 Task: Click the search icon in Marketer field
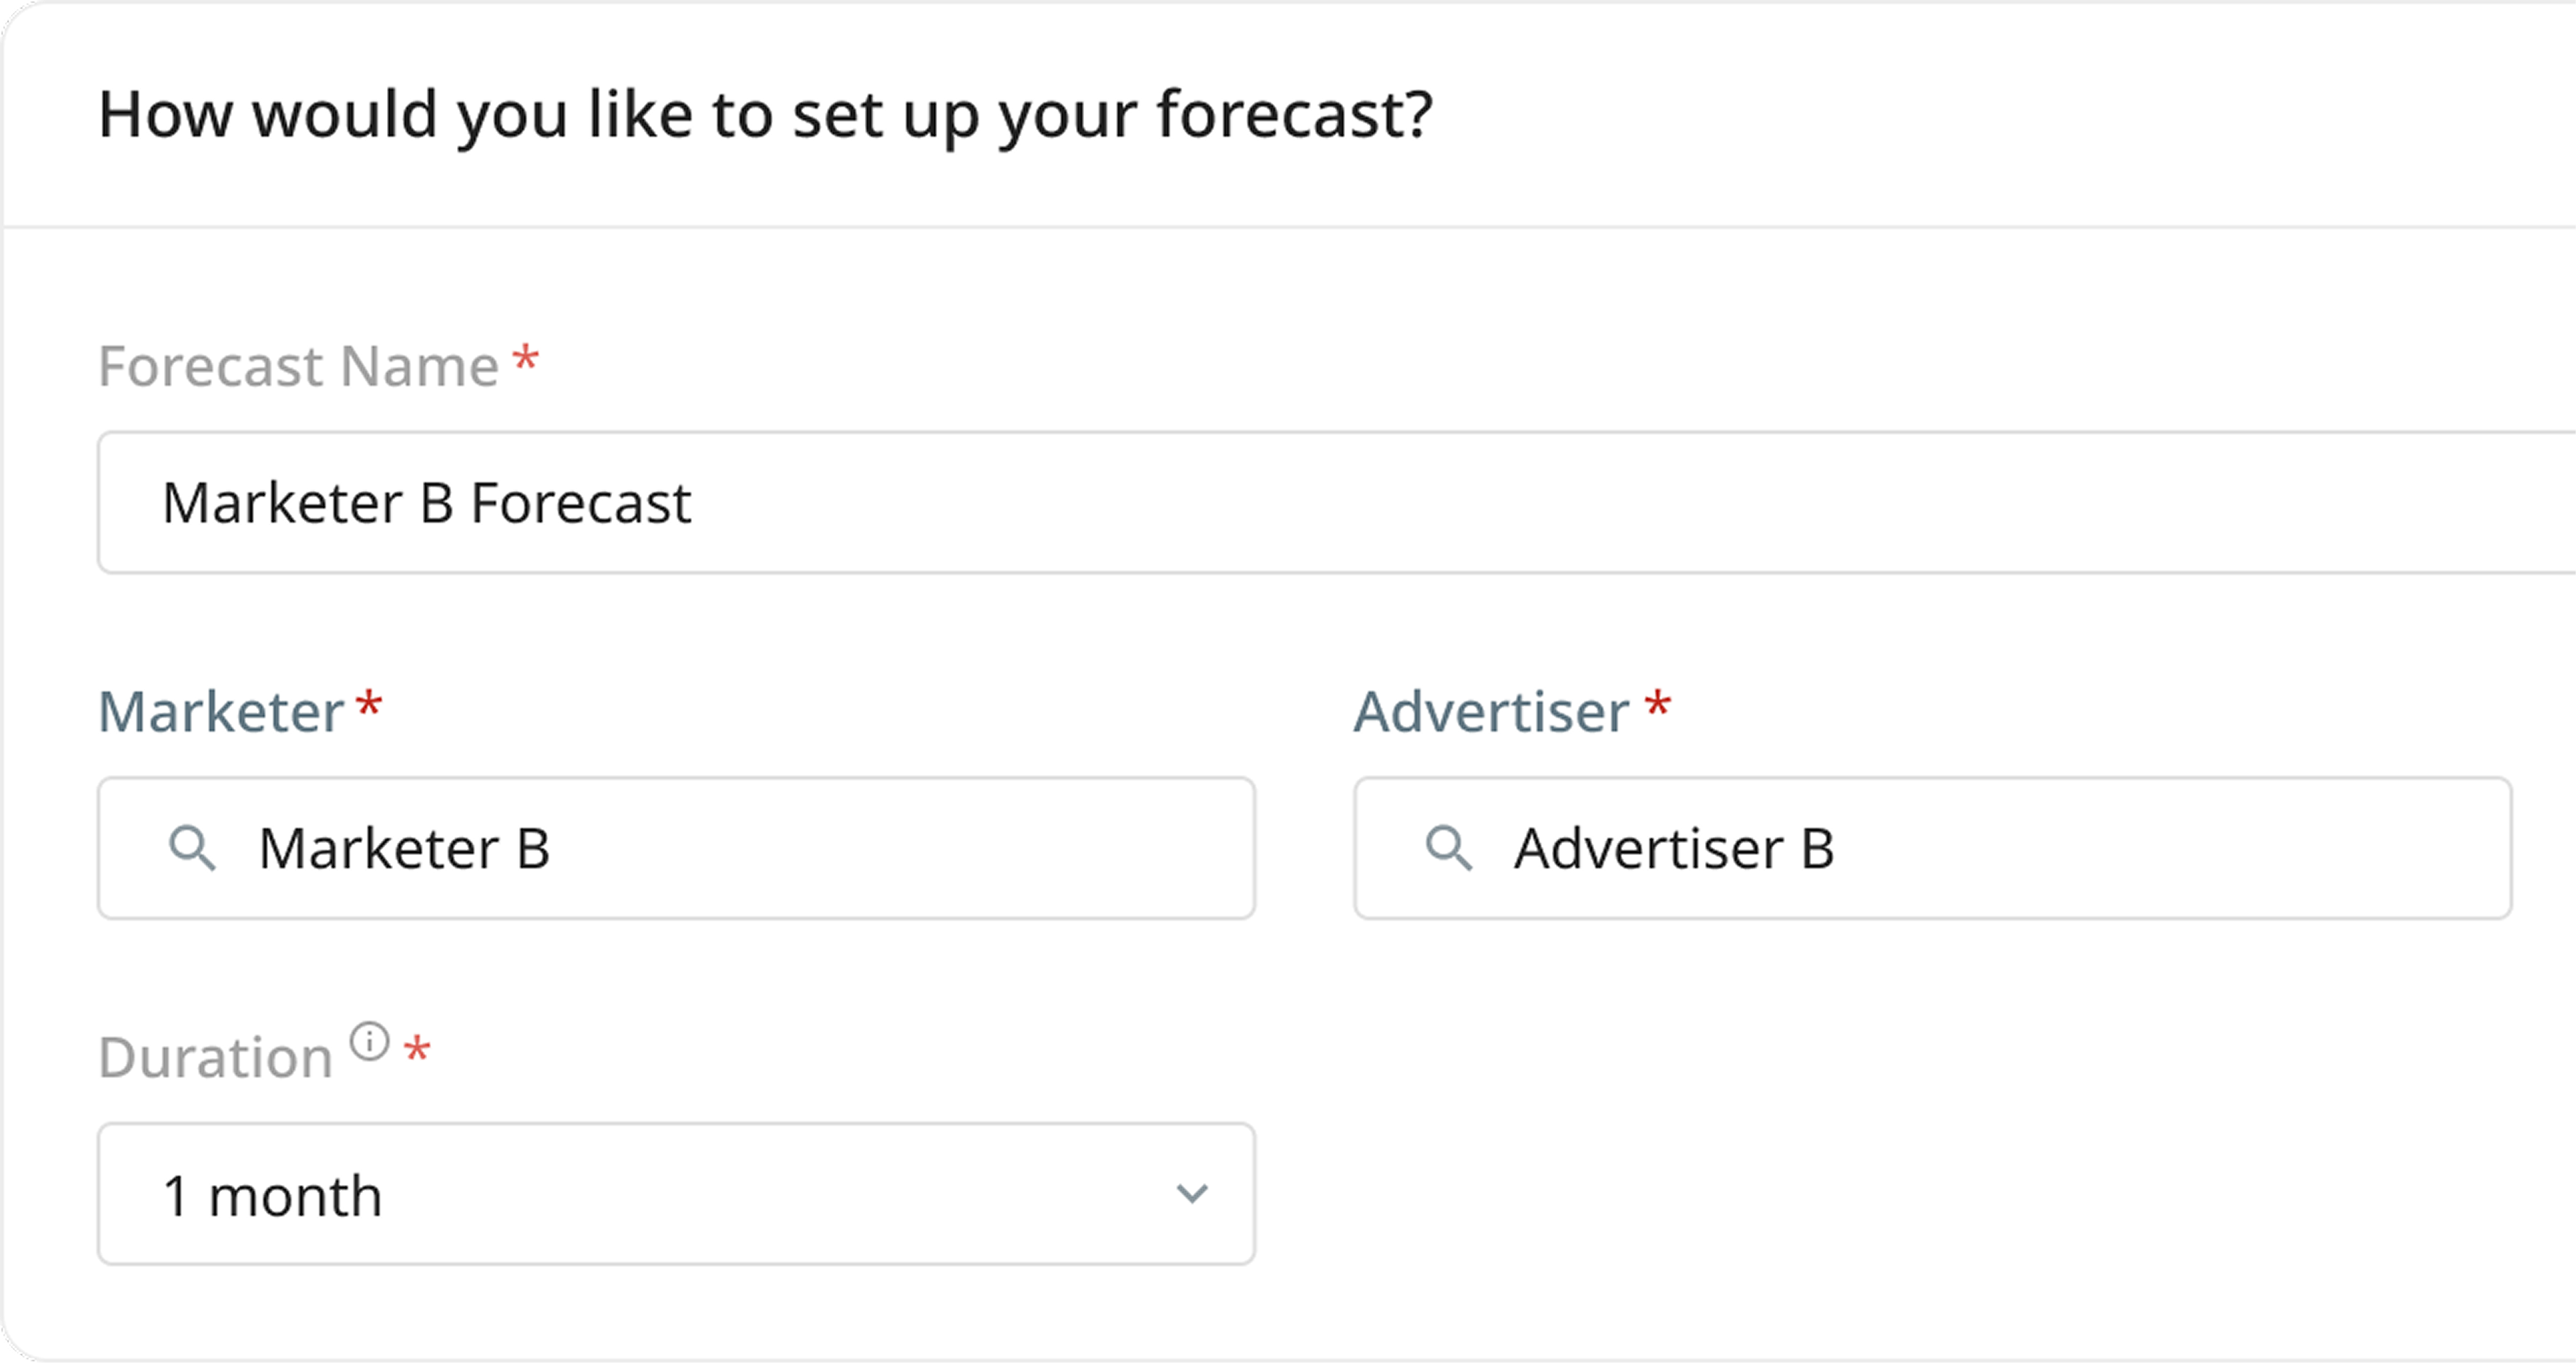(x=192, y=848)
